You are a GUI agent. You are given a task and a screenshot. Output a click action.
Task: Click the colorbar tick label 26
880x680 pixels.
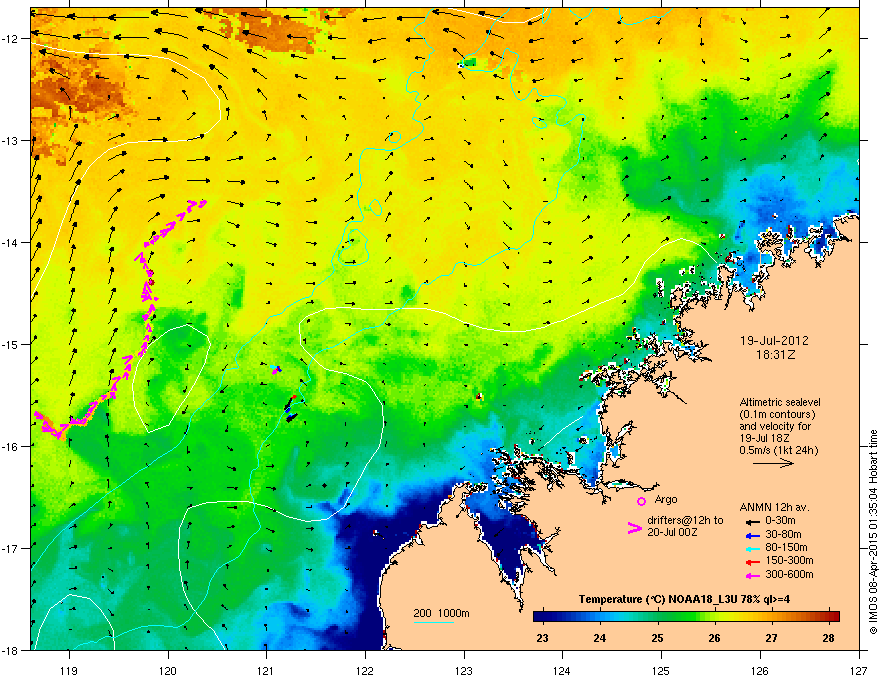point(714,637)
